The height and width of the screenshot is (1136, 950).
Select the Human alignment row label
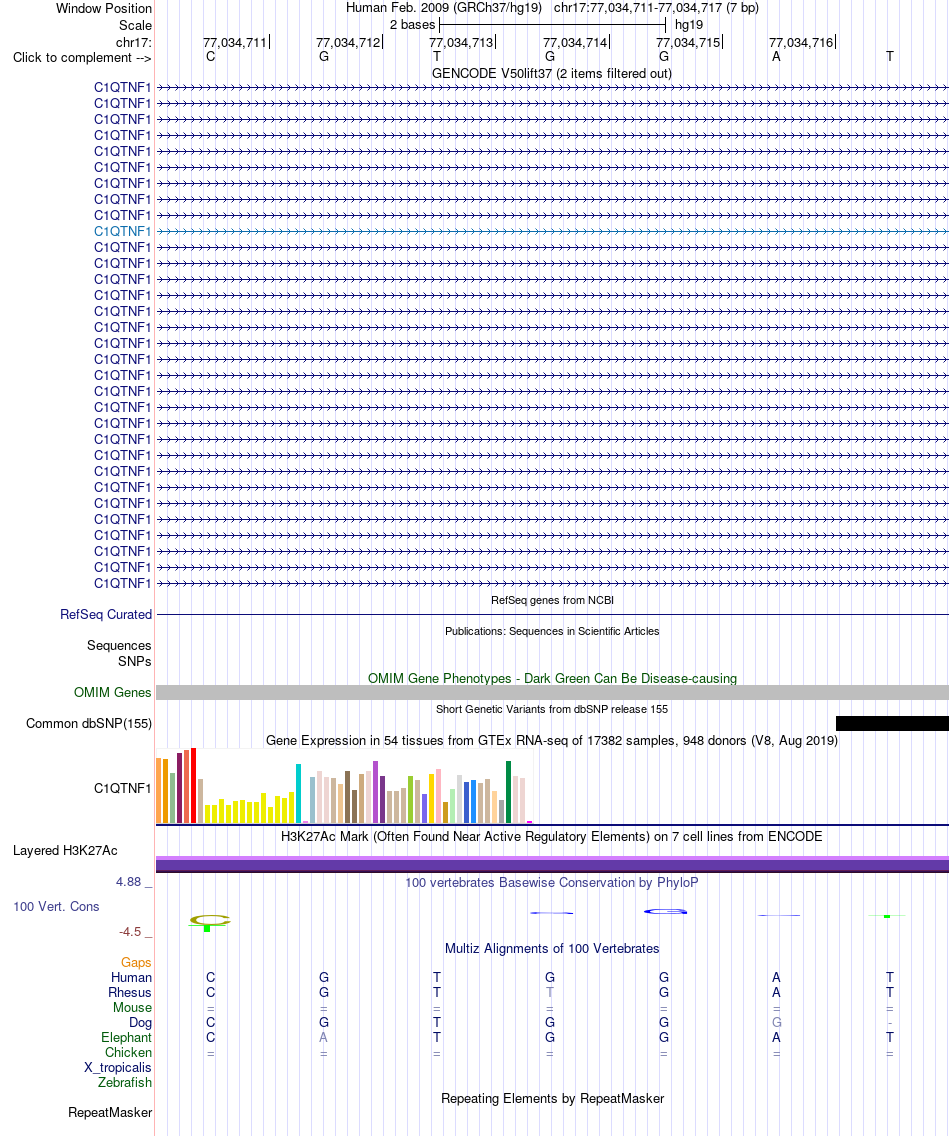(x=131, y=977)
